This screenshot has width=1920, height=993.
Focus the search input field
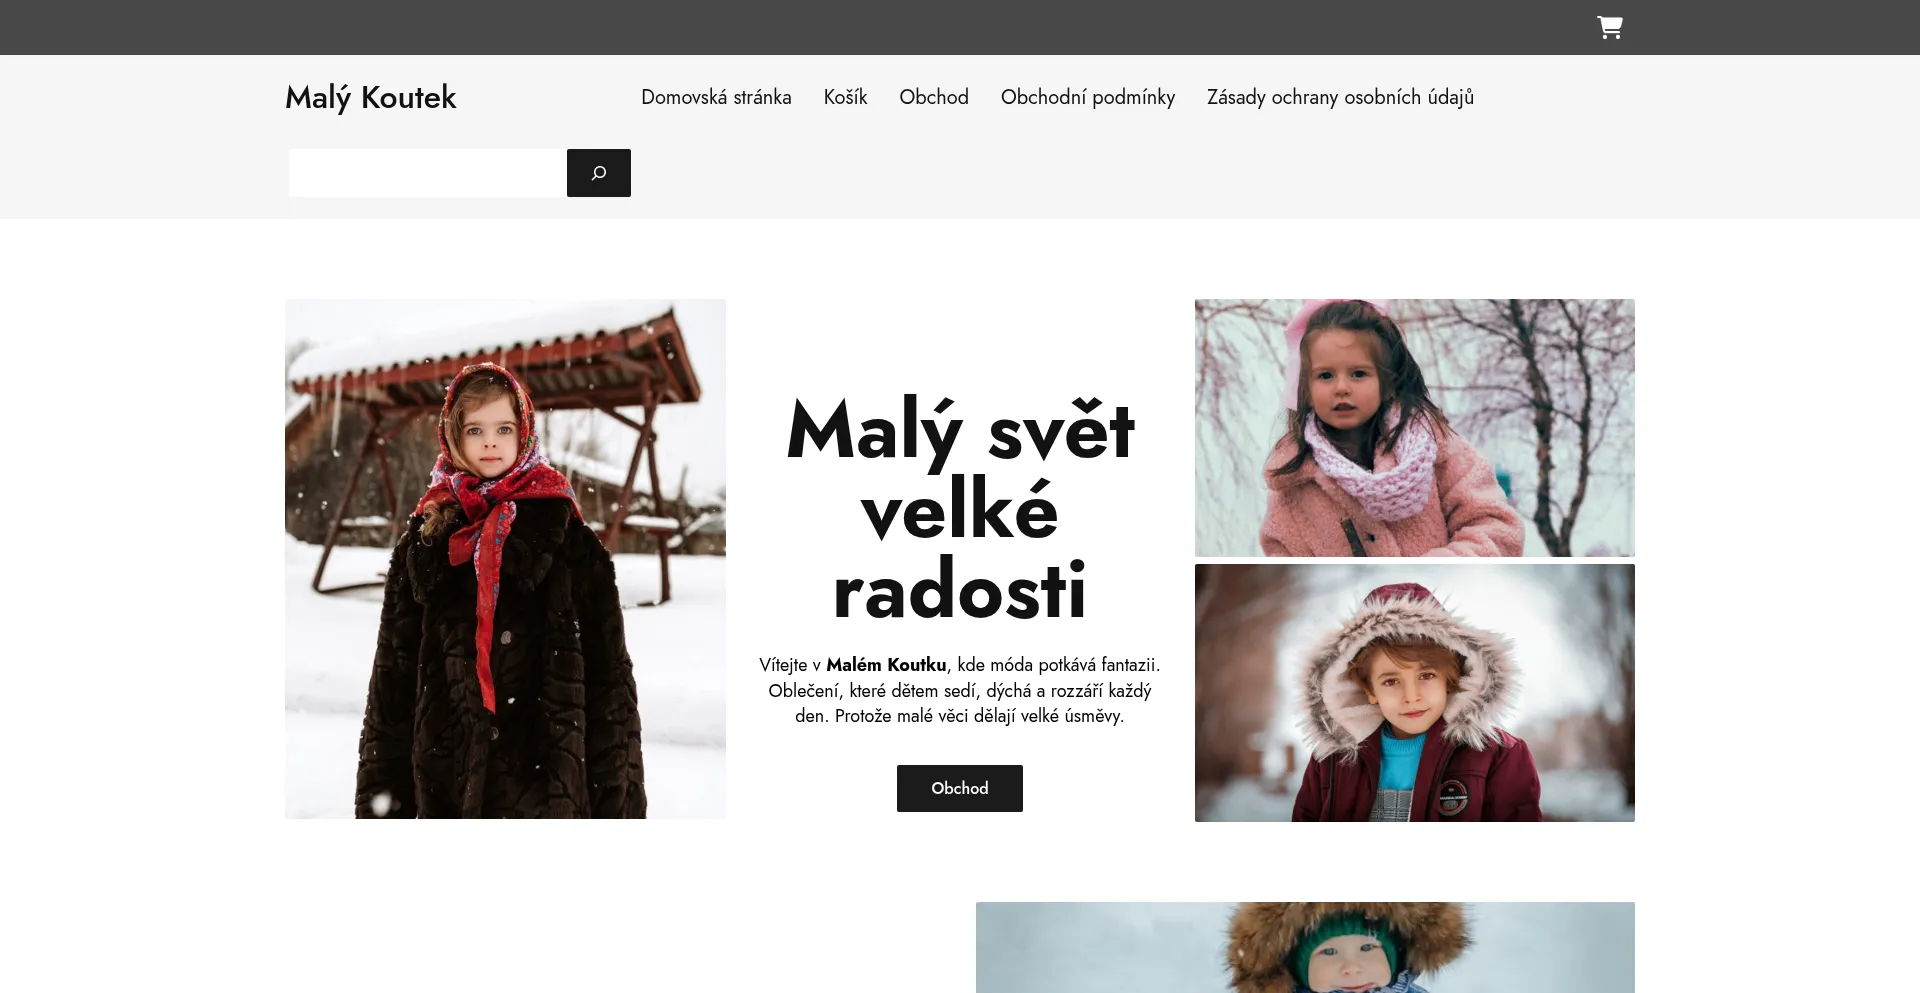point(428,173)
